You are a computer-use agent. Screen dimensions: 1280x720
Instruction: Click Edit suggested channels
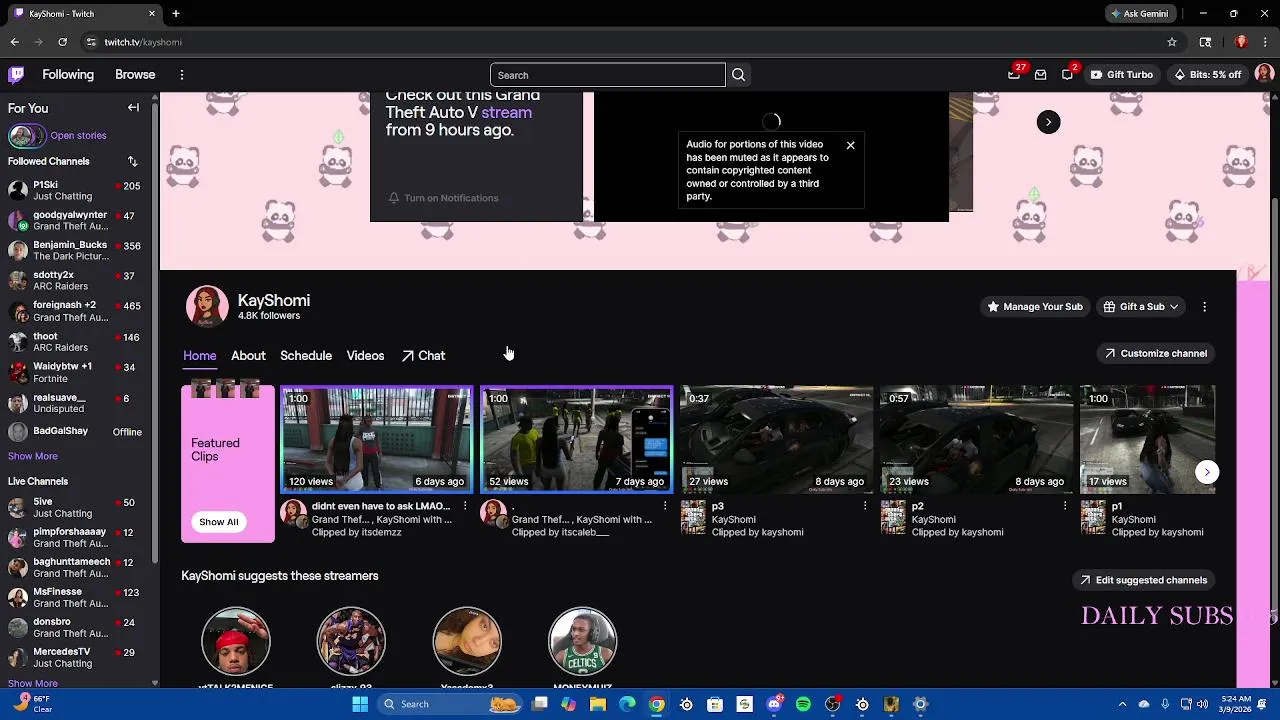(x=1143, y=580)
